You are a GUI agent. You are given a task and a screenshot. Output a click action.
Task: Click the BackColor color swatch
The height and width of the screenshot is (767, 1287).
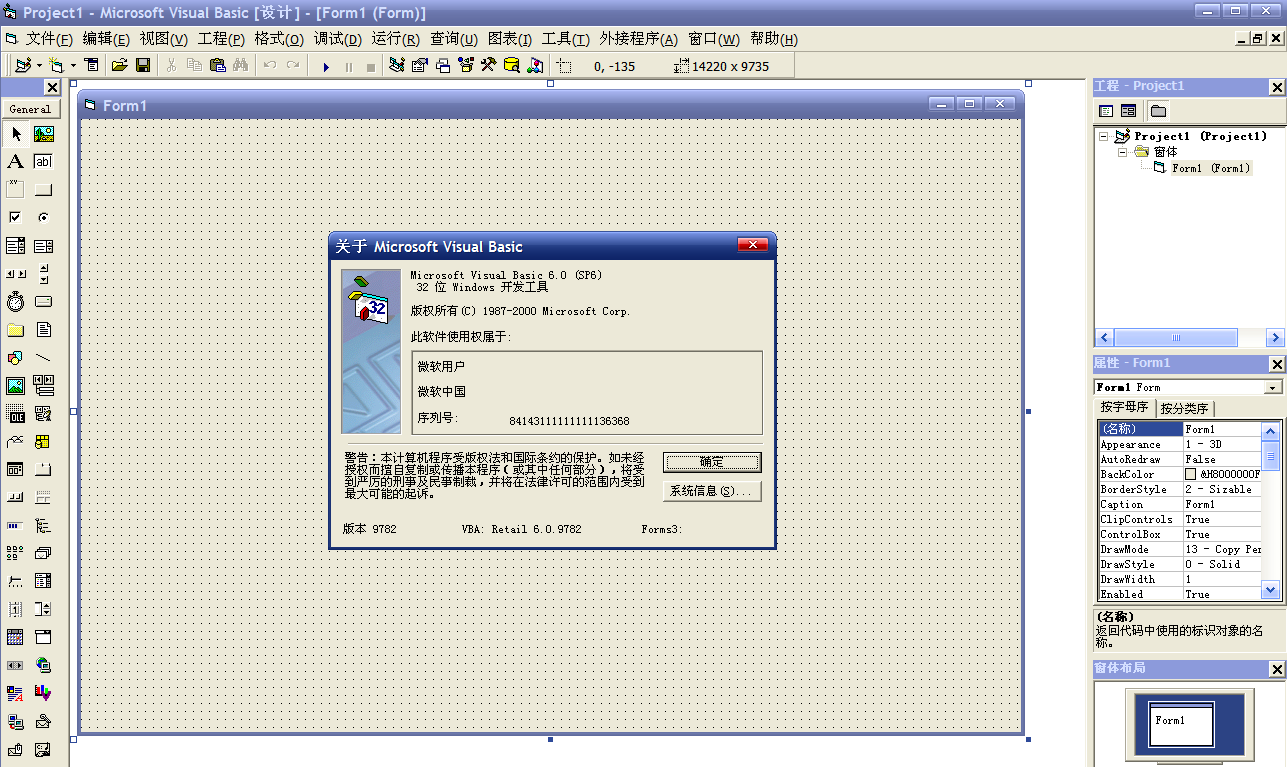click(x=1191, y=474)
